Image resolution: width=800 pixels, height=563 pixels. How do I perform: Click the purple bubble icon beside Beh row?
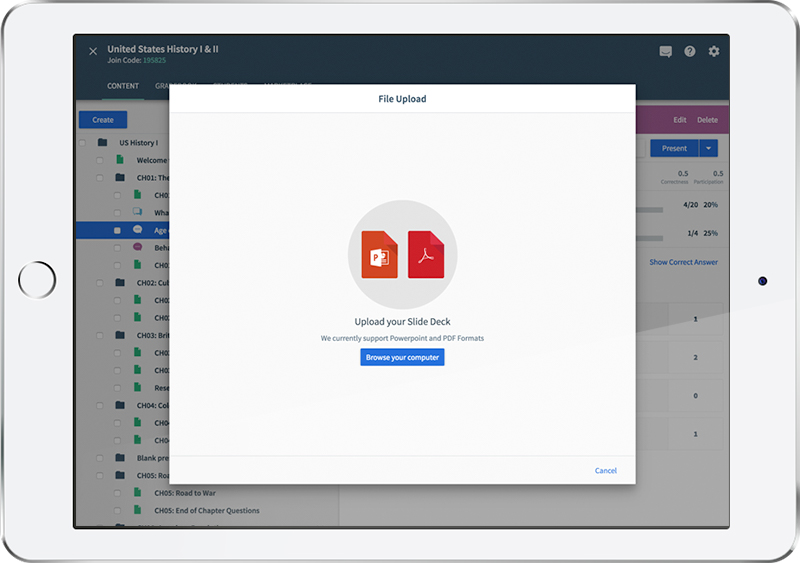tap(137, 247)
